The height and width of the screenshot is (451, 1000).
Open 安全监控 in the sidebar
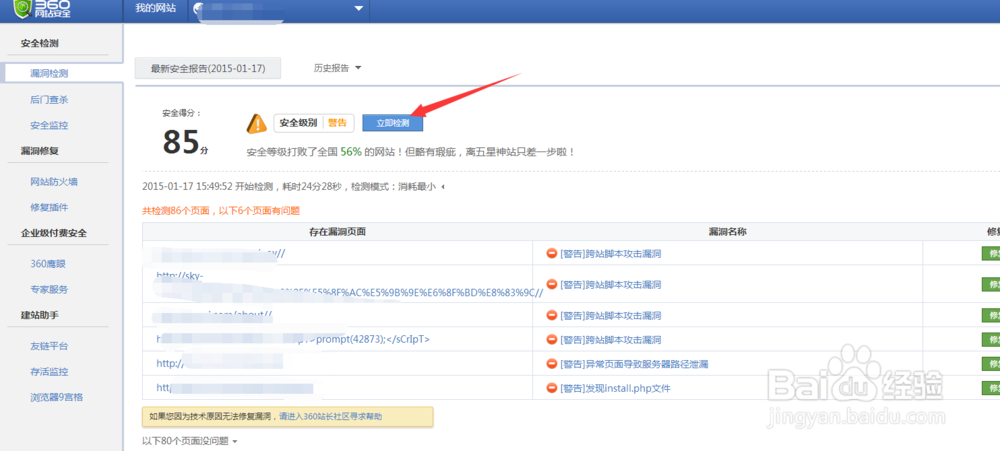tap(49, 125)
